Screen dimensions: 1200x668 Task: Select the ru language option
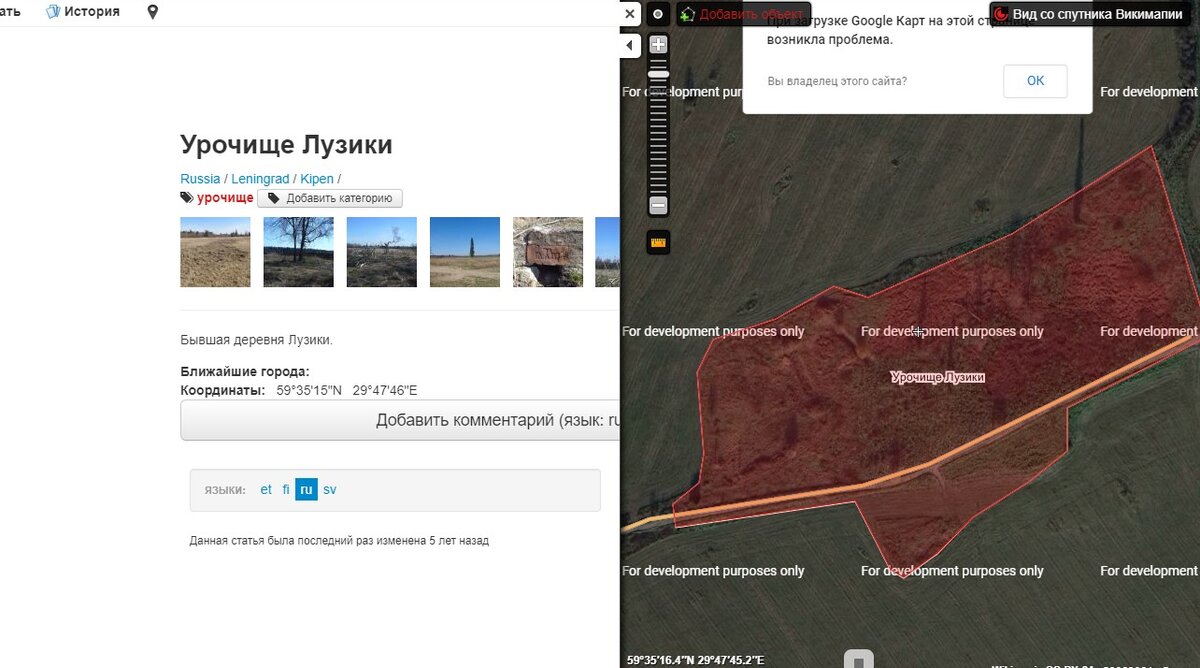[x=306, y=489]
